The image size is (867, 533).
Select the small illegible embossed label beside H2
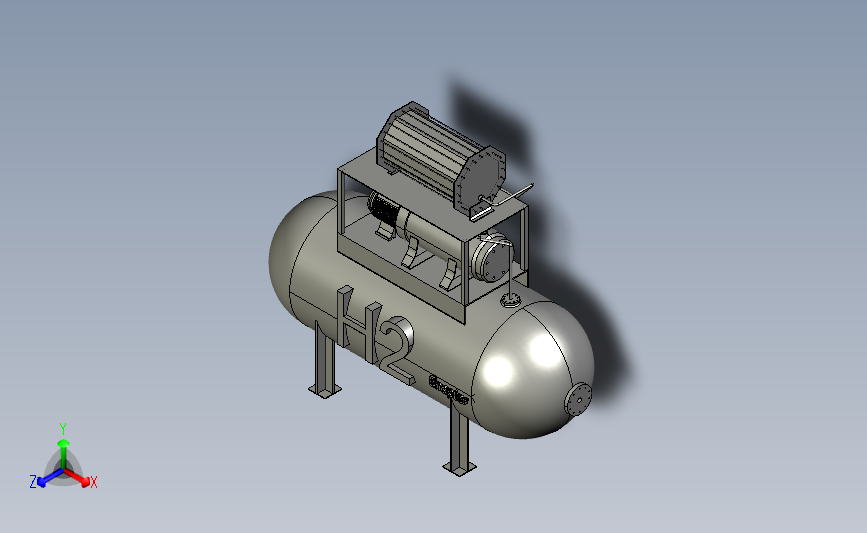tap(449, 390)
